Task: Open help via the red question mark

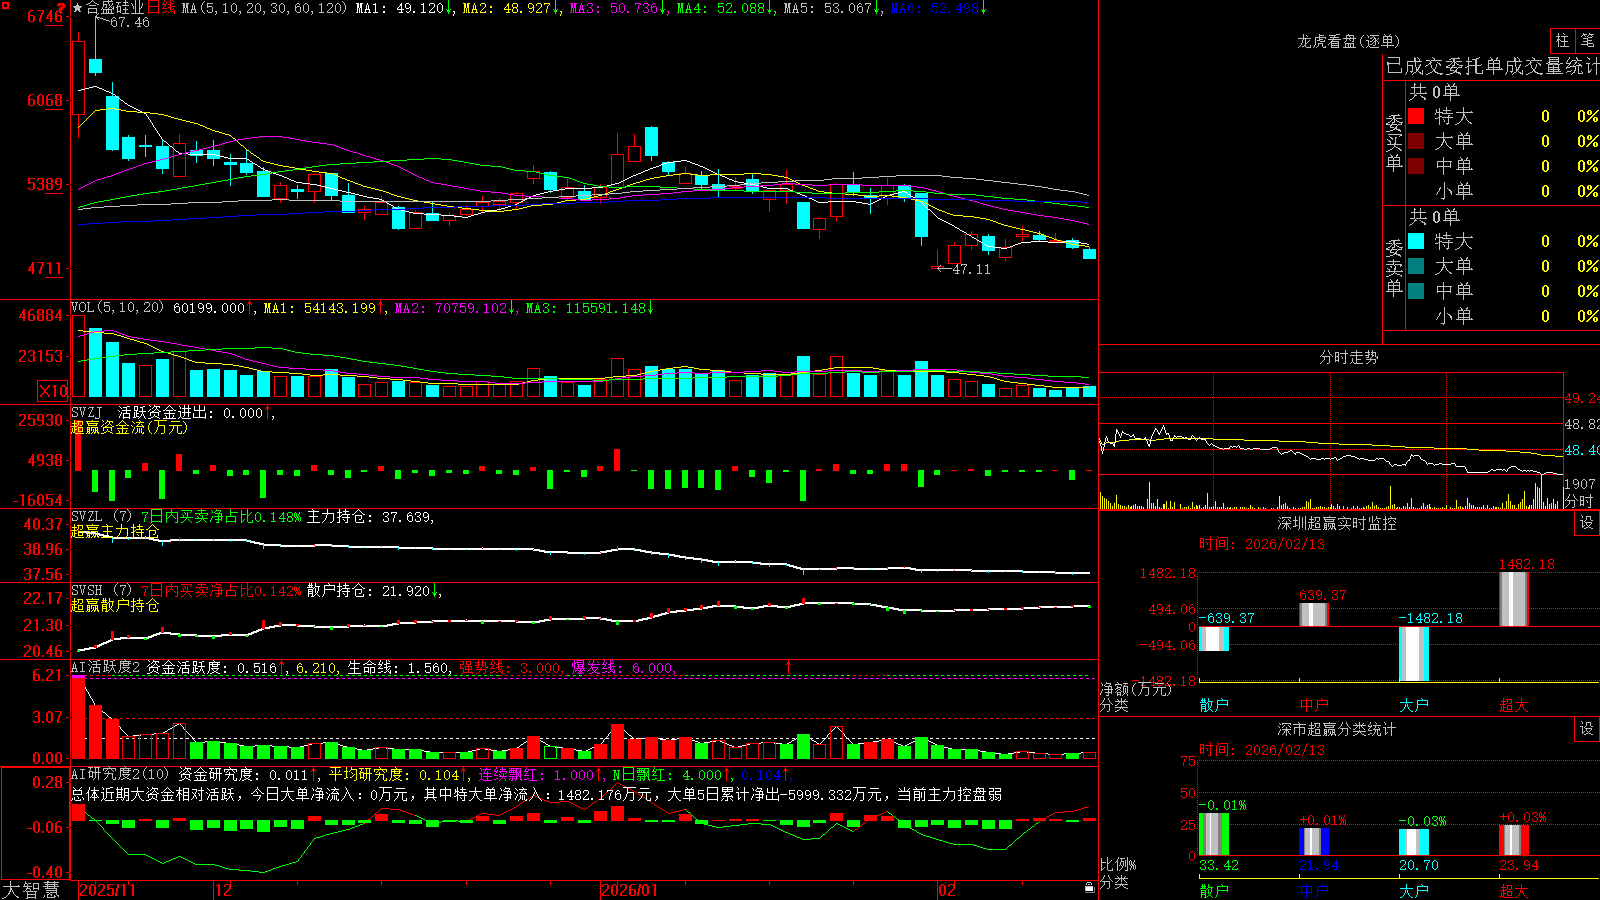Action: tap(61, 7)
